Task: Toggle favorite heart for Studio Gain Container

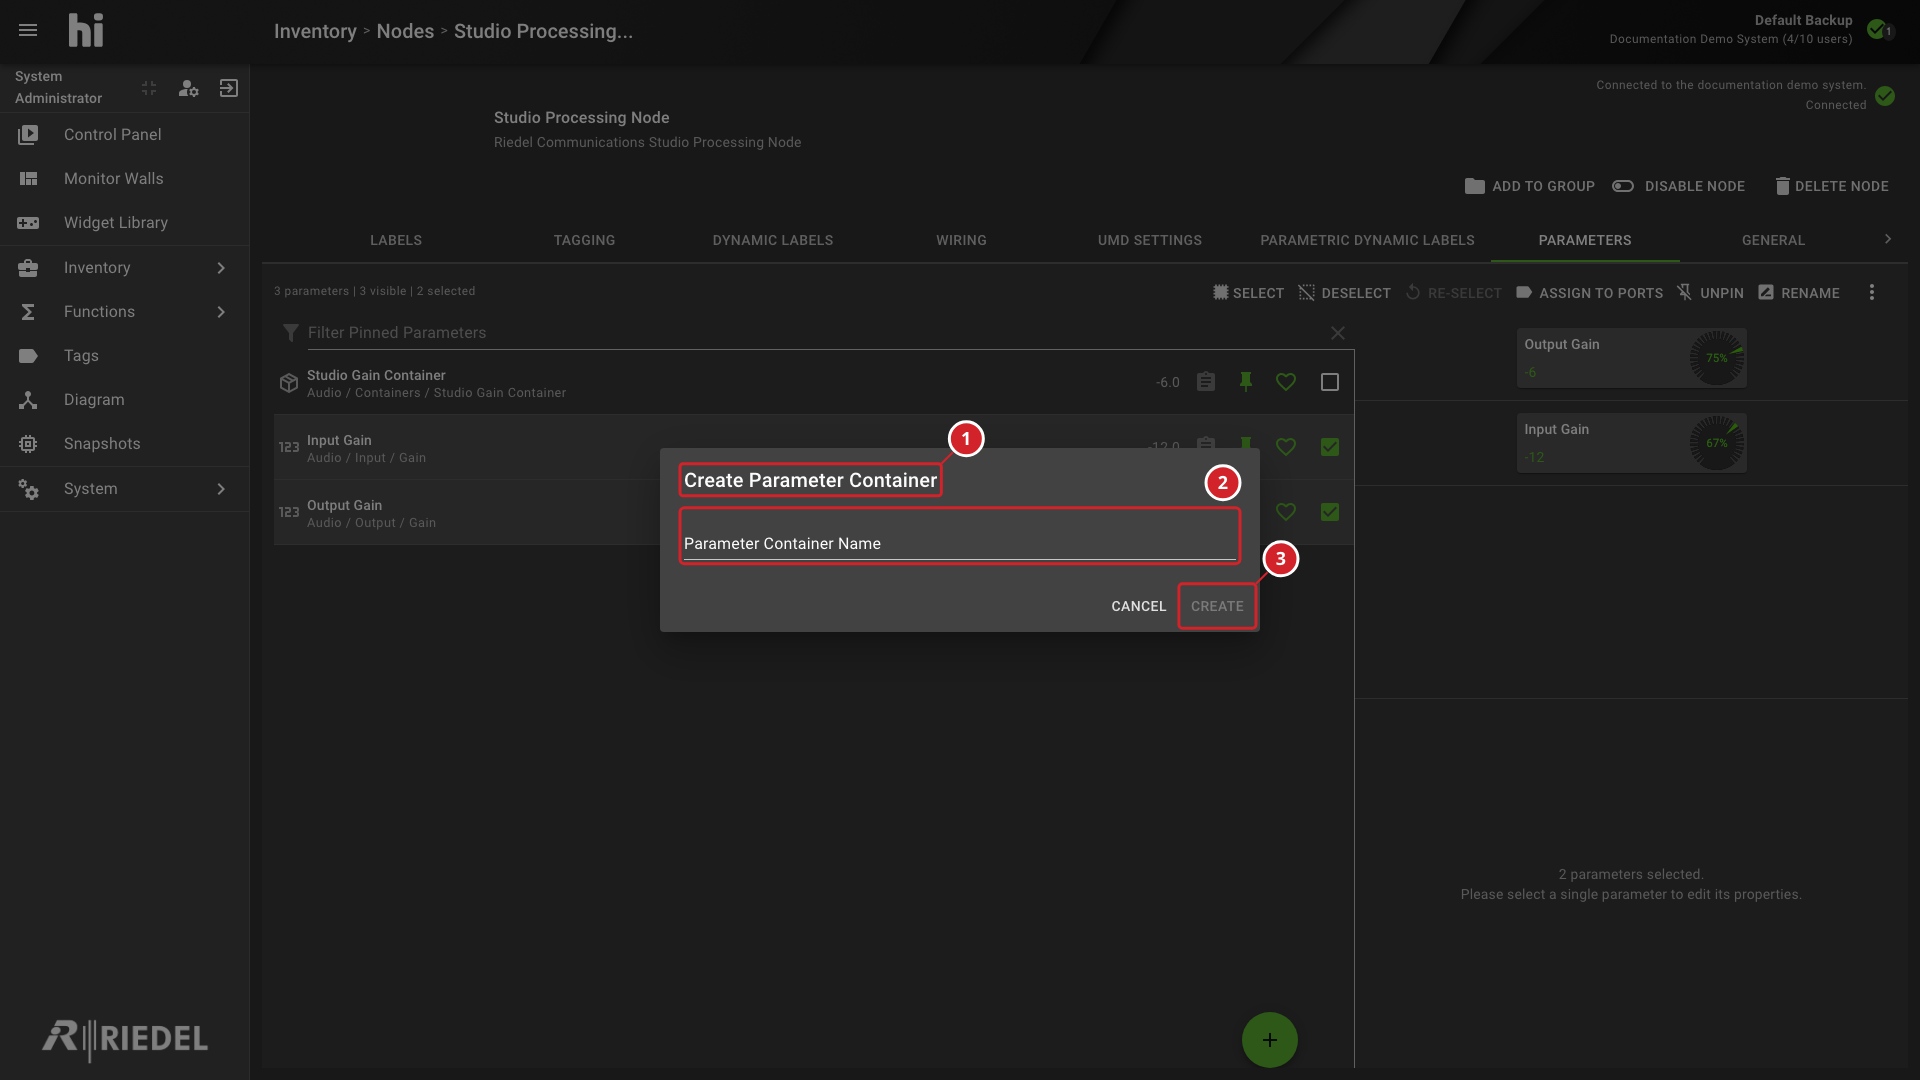Action: point(1286,382)
